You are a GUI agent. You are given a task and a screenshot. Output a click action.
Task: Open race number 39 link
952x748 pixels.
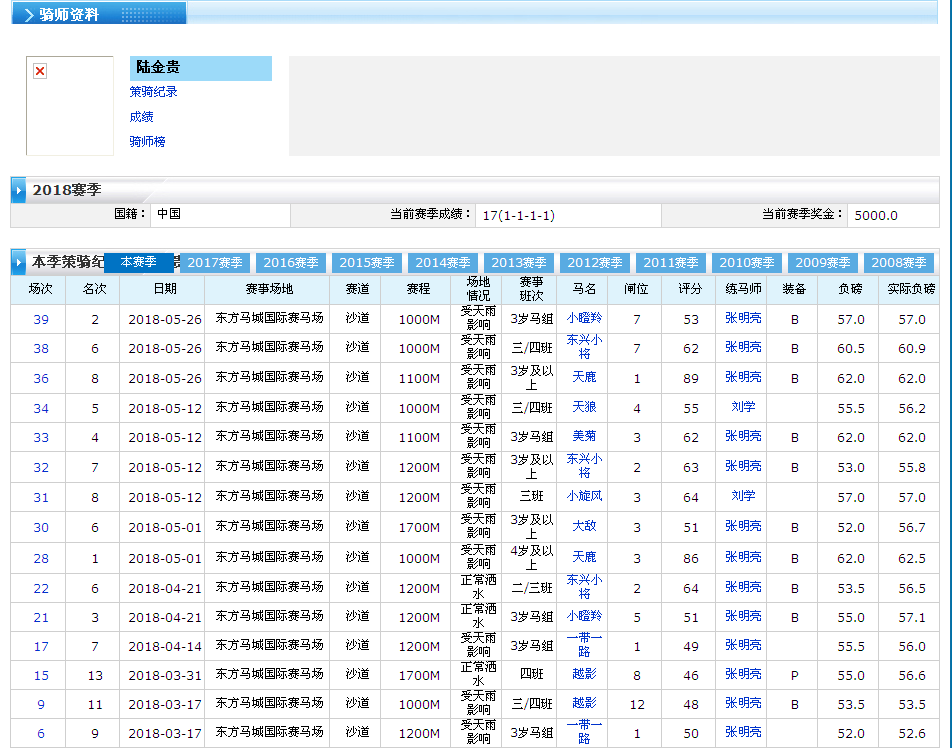click(41, 320)
